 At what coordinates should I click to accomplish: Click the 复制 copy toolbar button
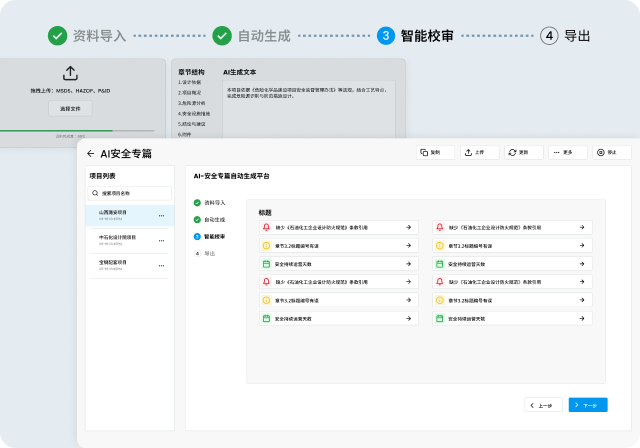click(435, 152)
